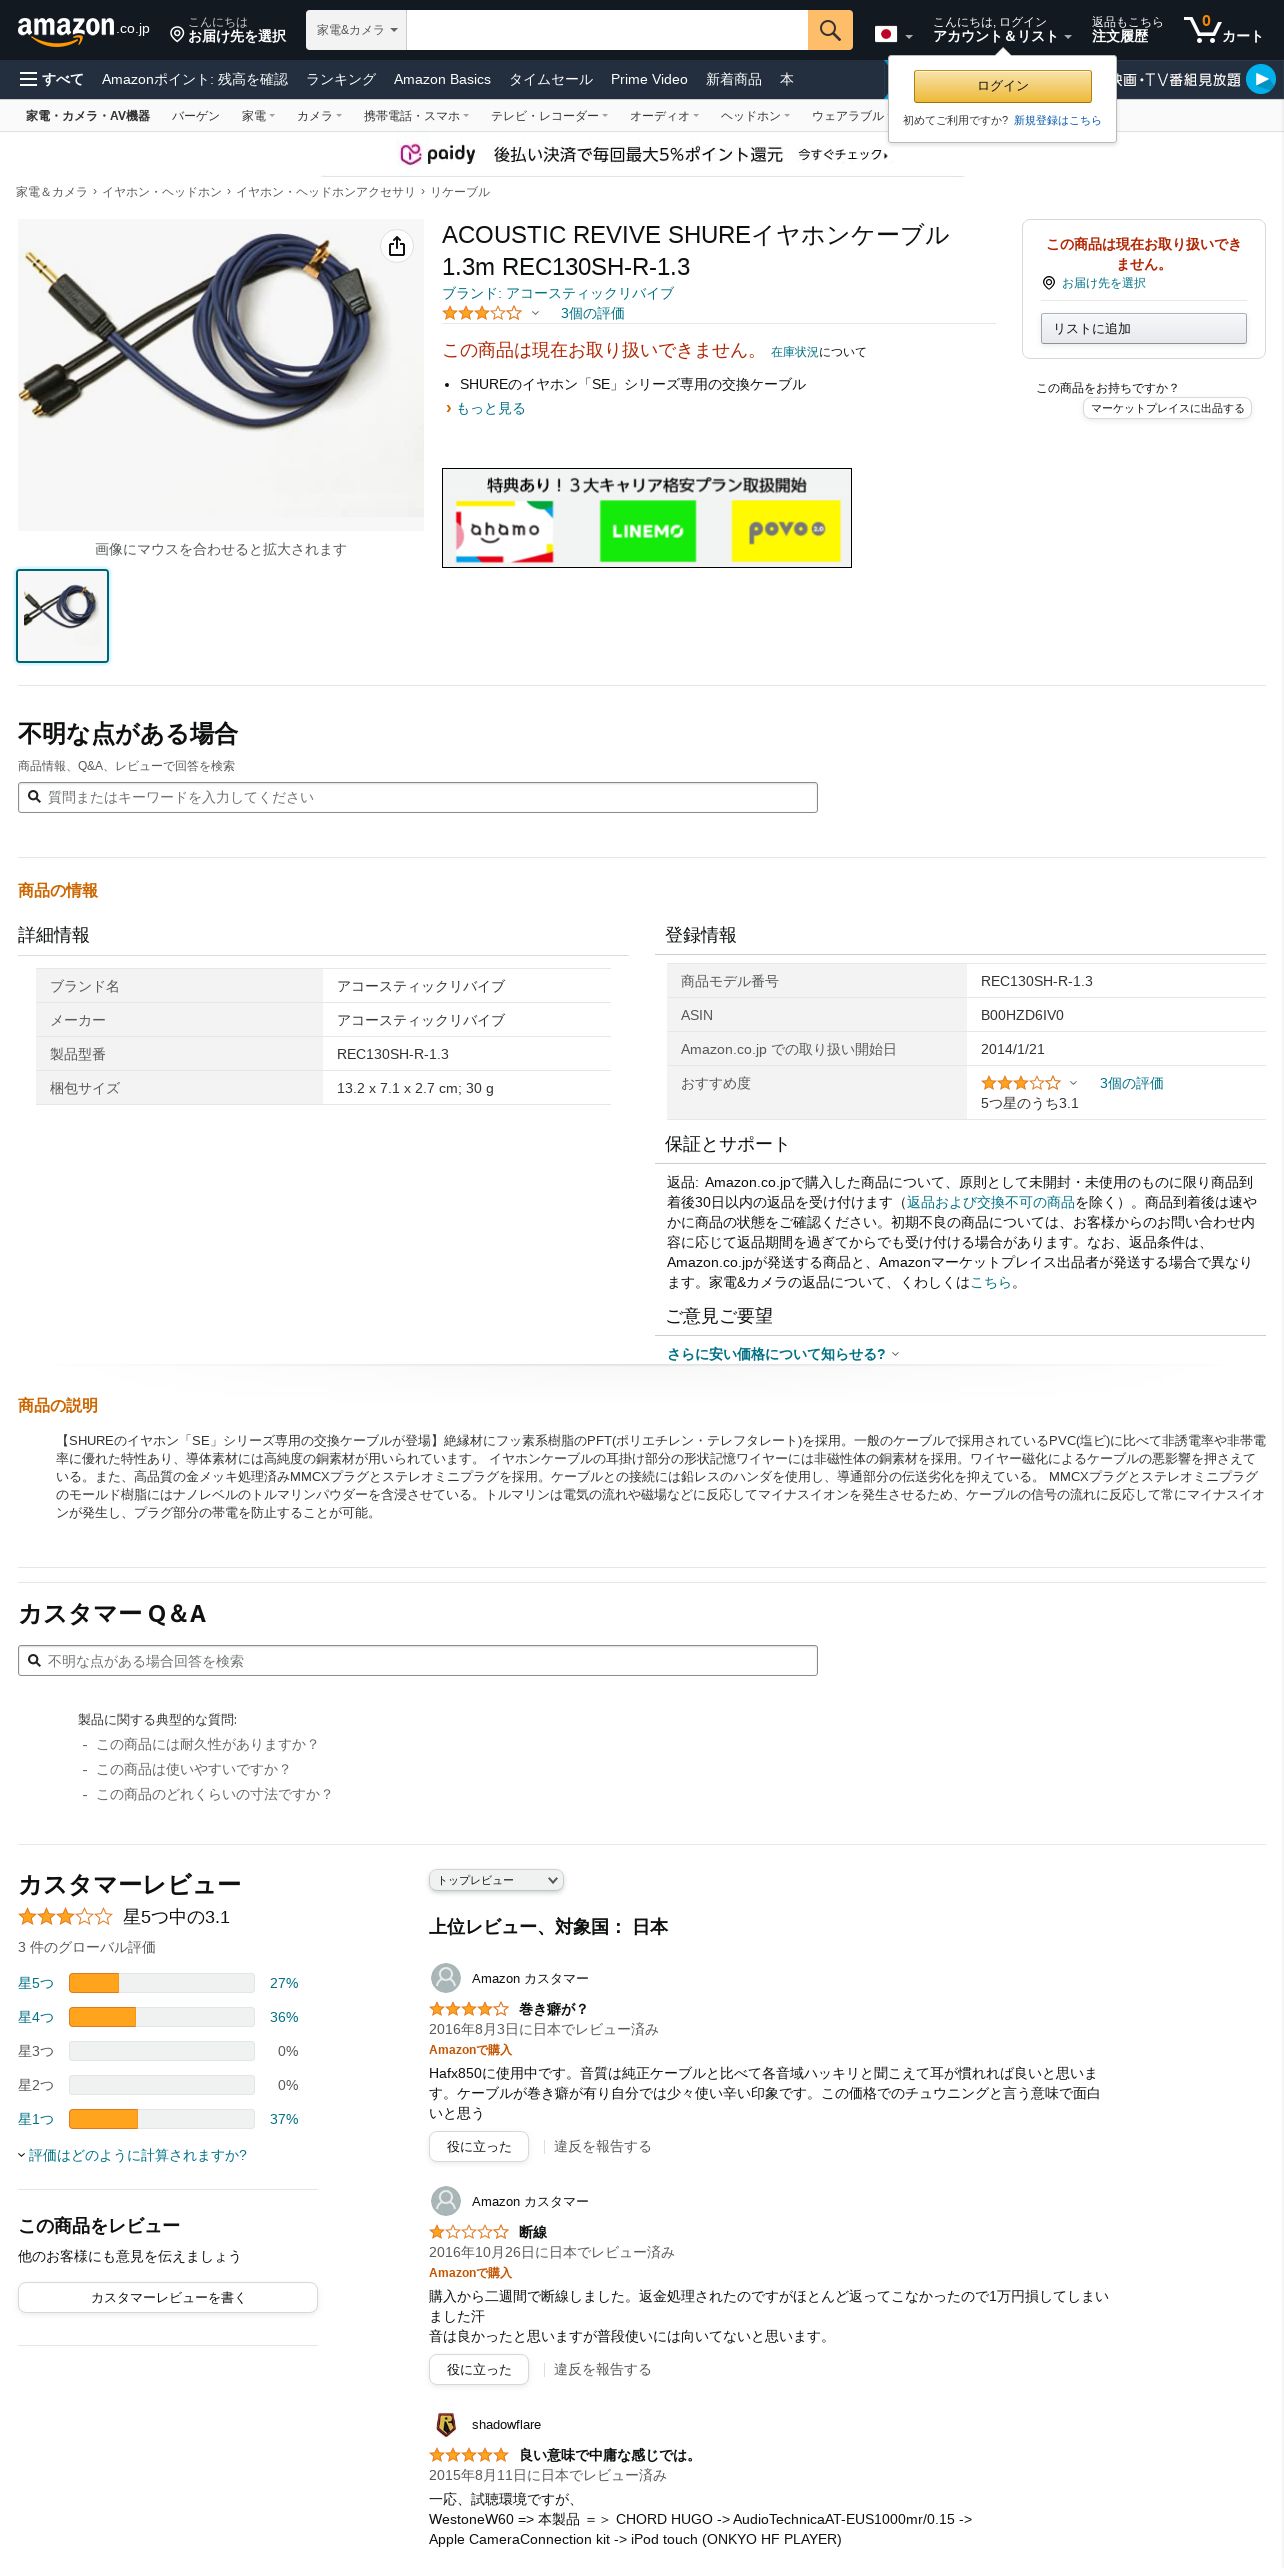This screenshot has width=1284, height=2568.
Task: Expand 携帯電話・スマホ submenu
Action: tap(416, 116)
